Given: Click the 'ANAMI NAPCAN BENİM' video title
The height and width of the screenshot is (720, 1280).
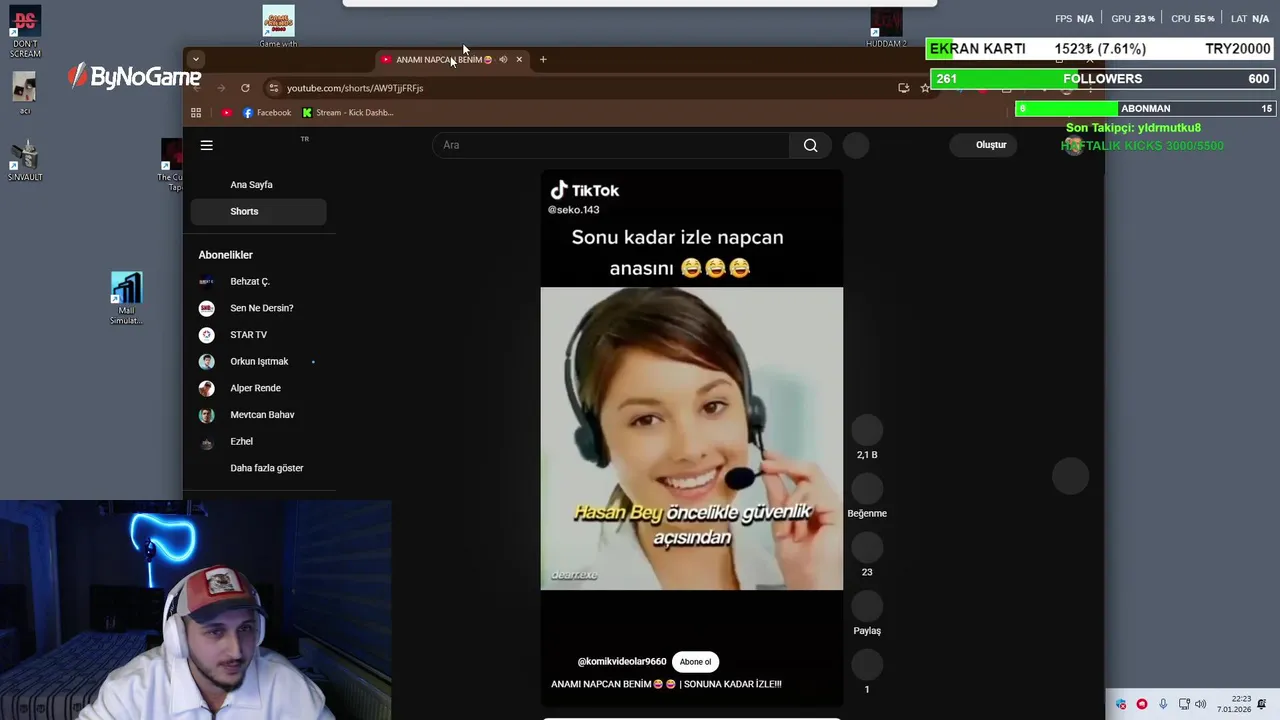Looking at the screenshot, I should pyautogui.click(x=666, y=684).
